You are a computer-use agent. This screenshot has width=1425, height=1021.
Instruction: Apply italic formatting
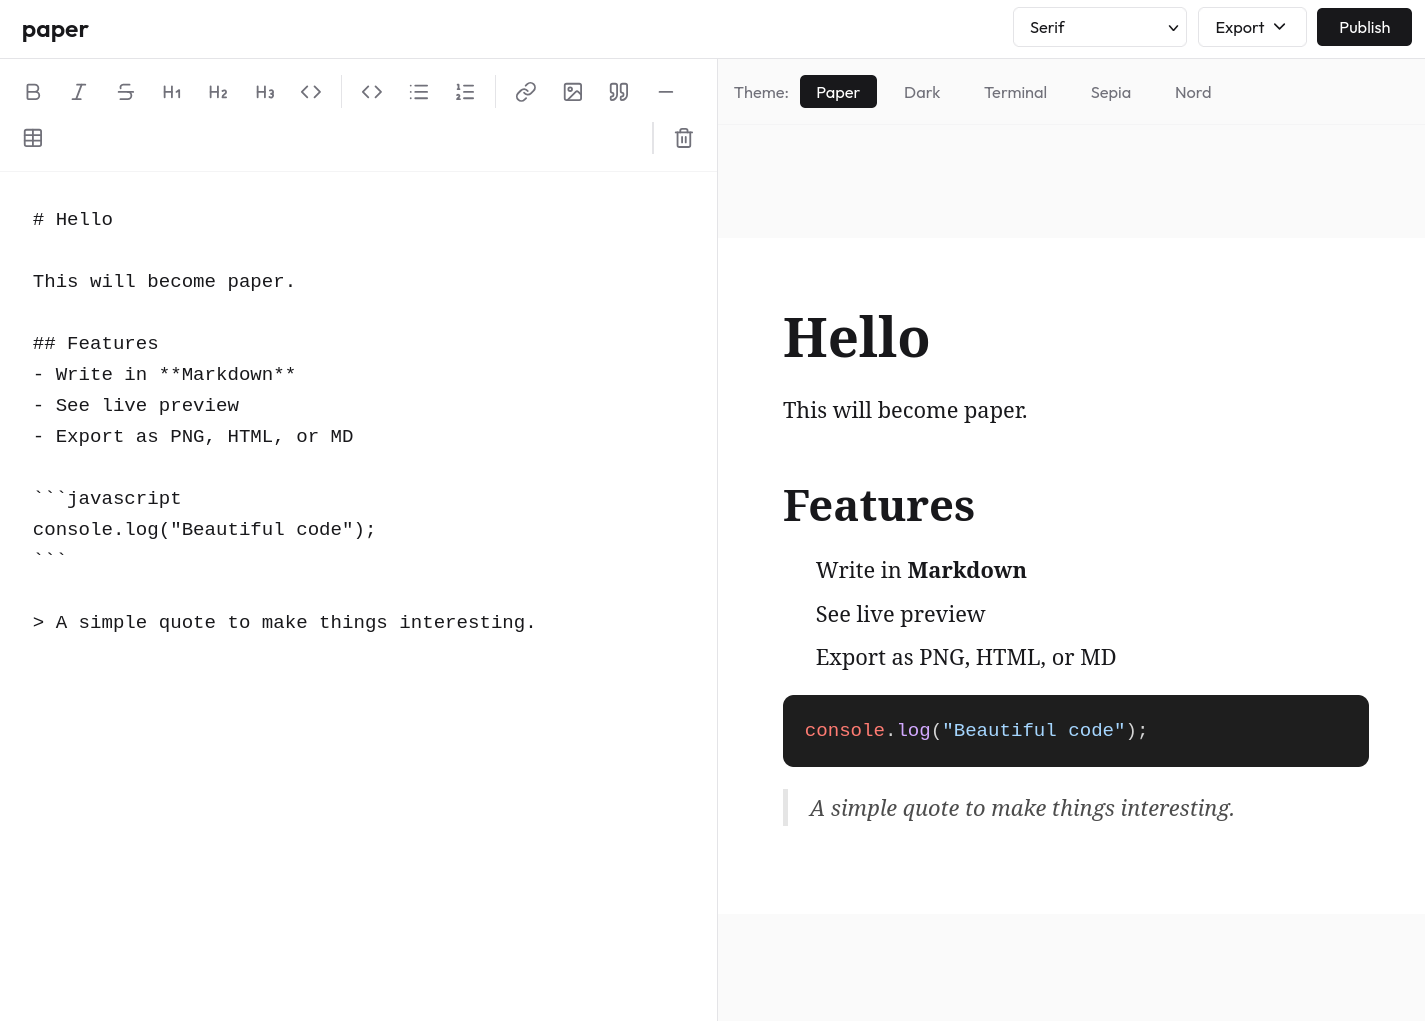pos(79,92)
